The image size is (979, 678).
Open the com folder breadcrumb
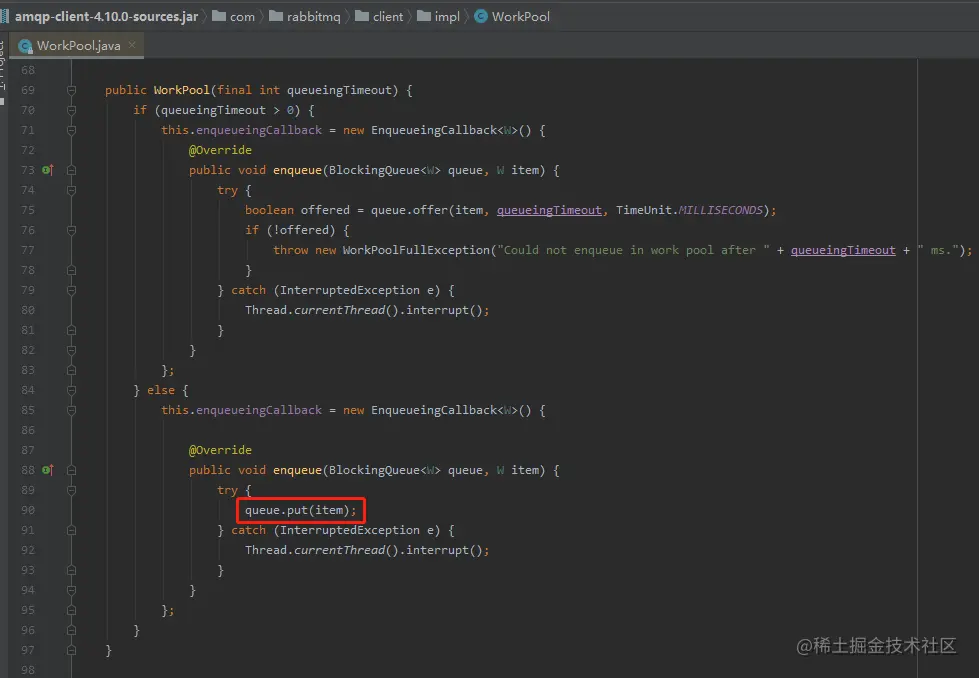click(242, 17)
